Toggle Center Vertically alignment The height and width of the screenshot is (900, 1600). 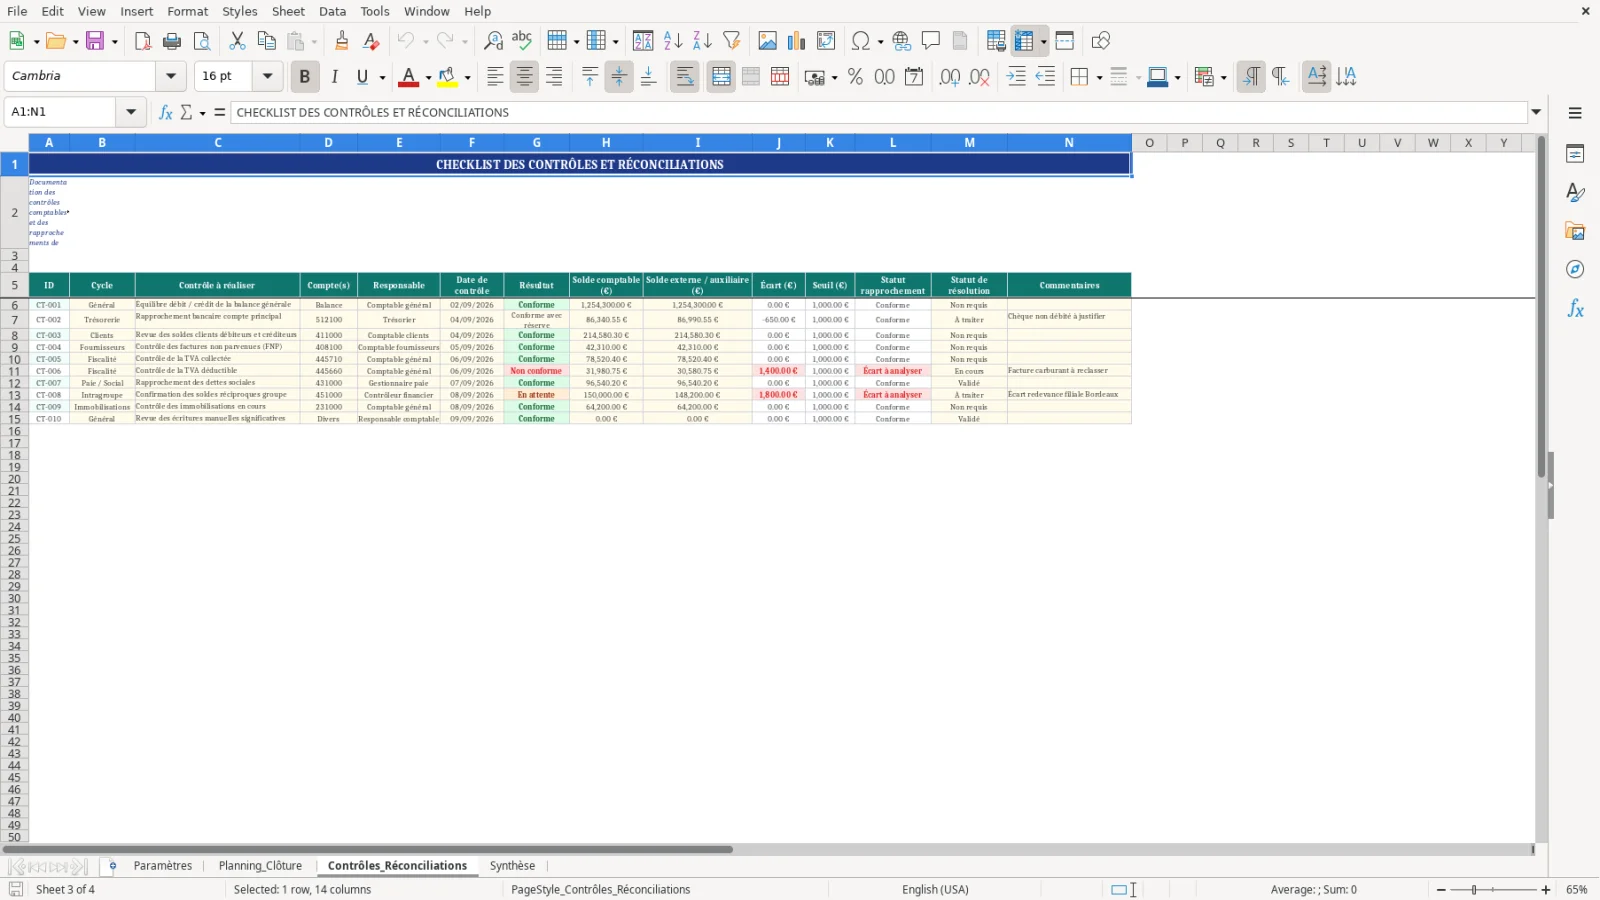click(619, 77)
